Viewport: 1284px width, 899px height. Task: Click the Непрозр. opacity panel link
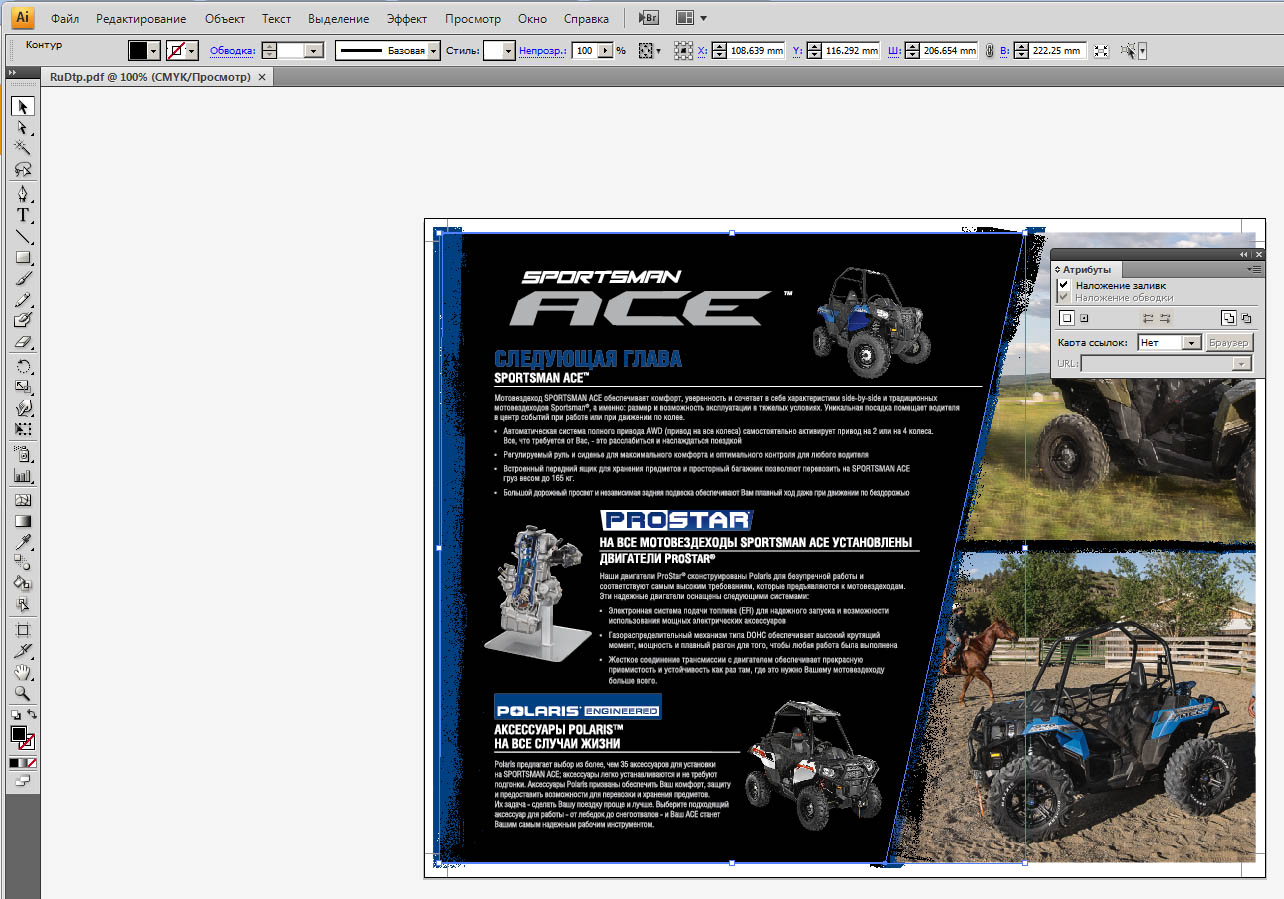point(542,51)
